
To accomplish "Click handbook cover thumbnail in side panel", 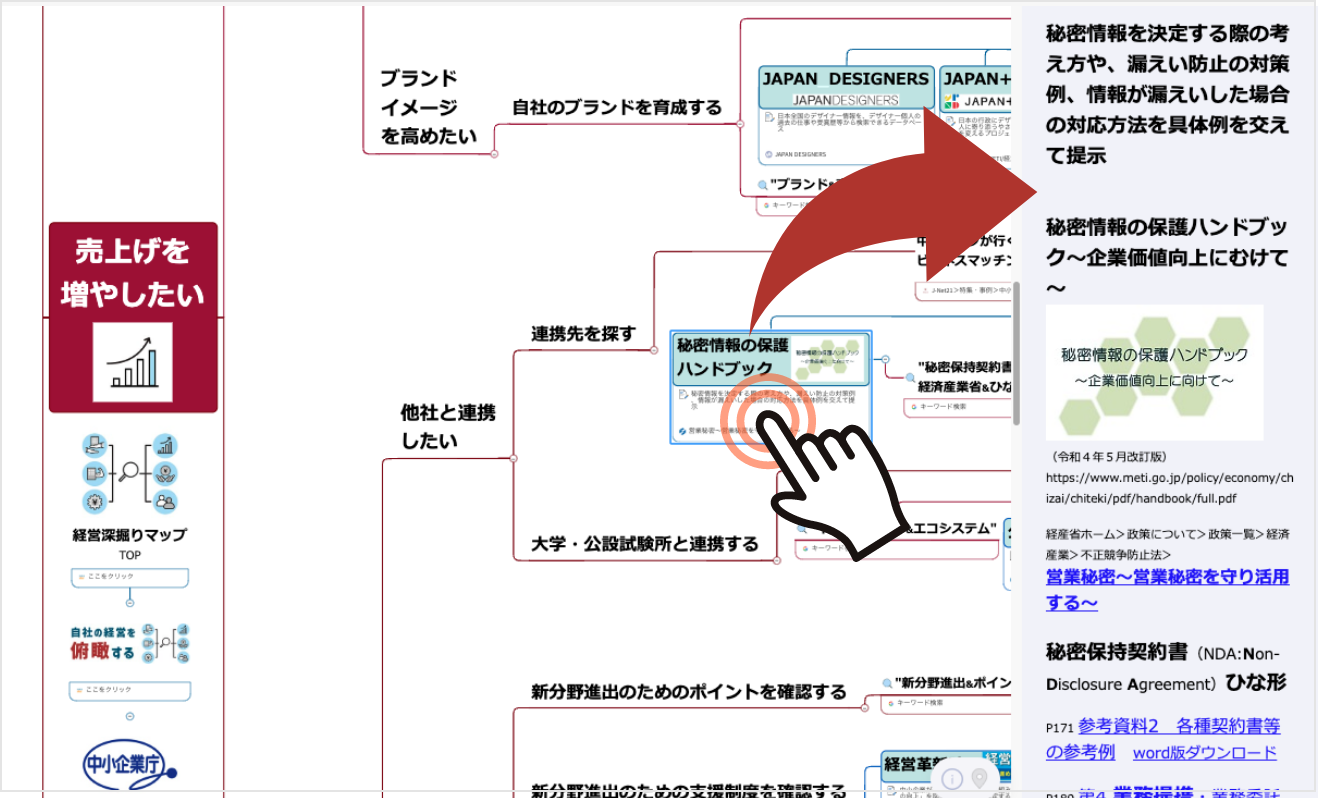I will 1155,373.
